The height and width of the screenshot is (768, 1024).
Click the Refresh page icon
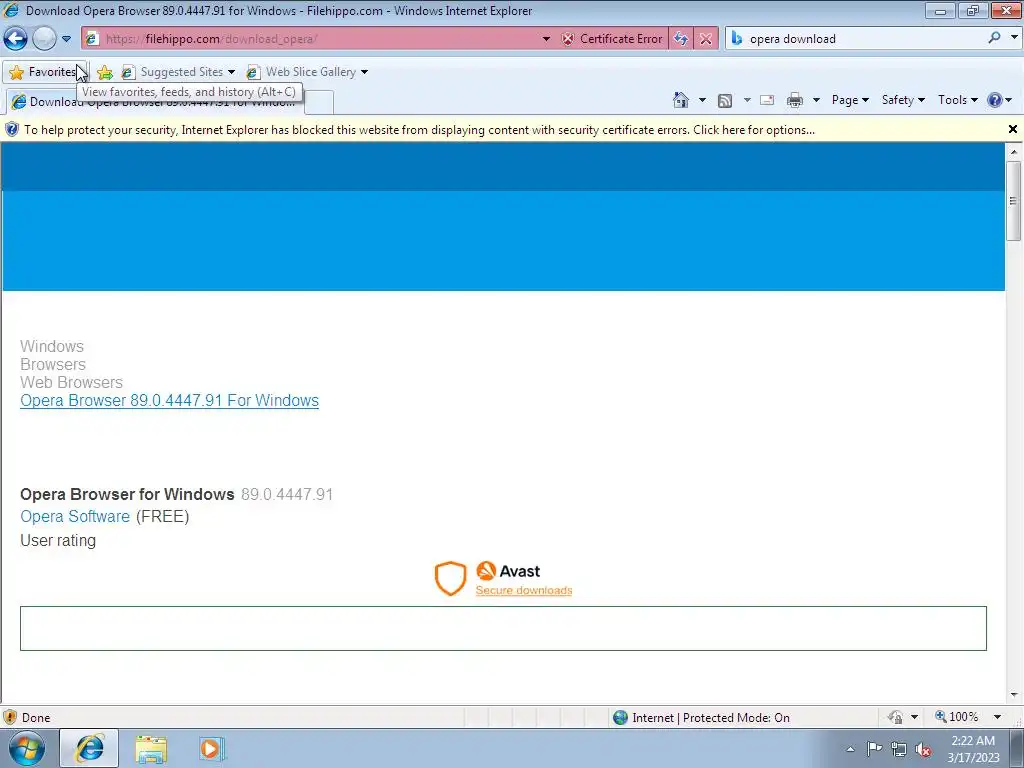pos(681,39)
